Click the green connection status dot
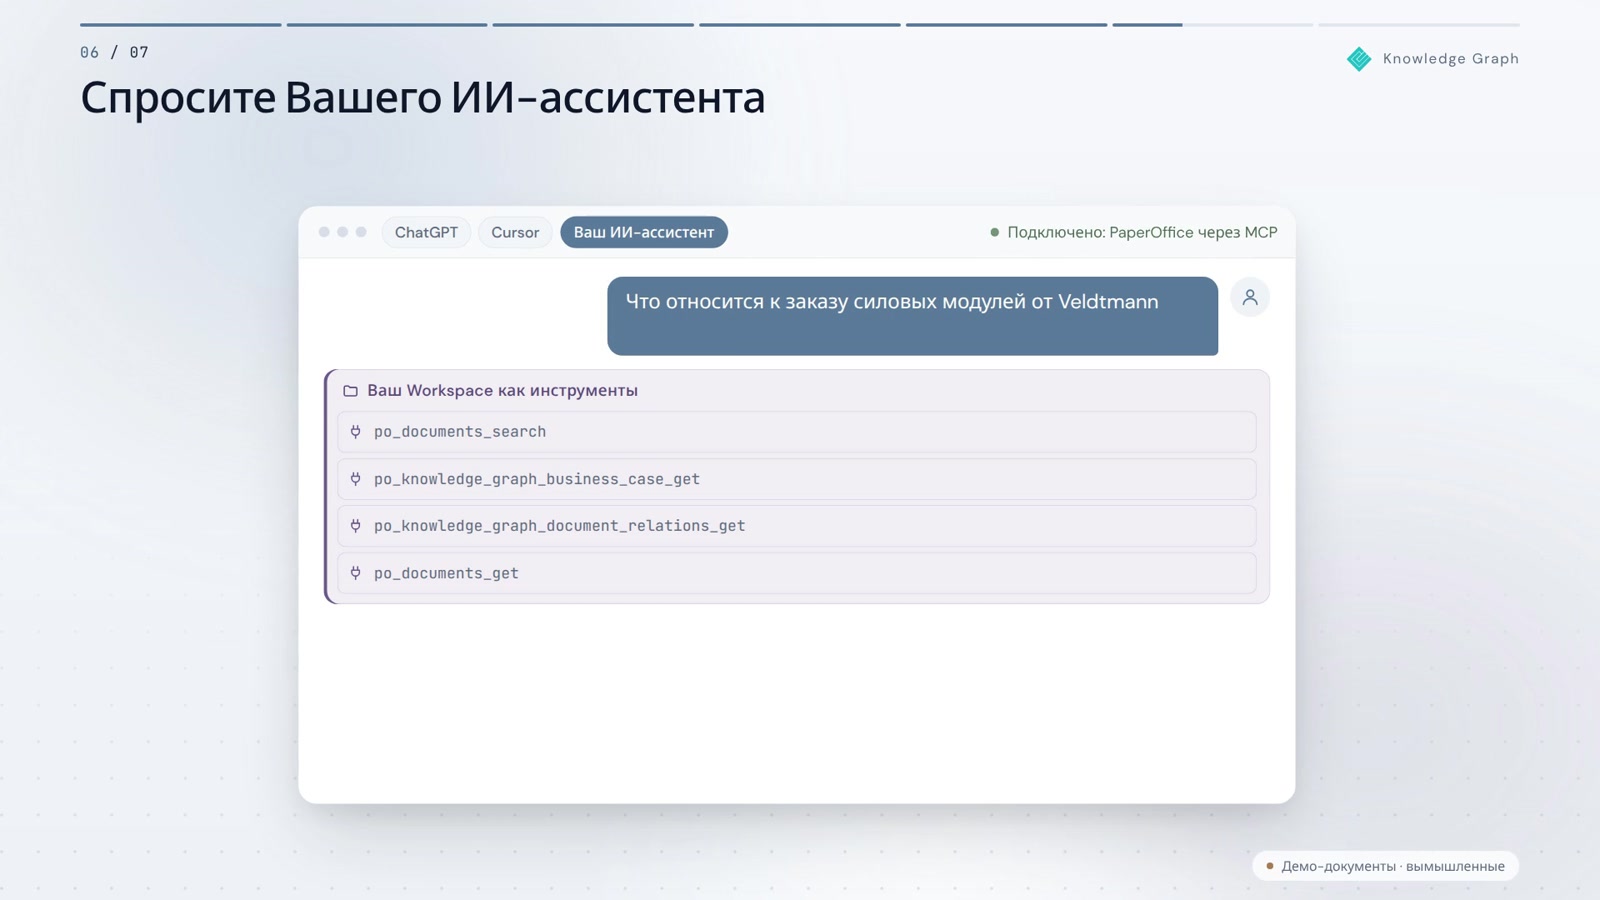Viewport: 1600px width, 900px height. [x=994, y=232]
